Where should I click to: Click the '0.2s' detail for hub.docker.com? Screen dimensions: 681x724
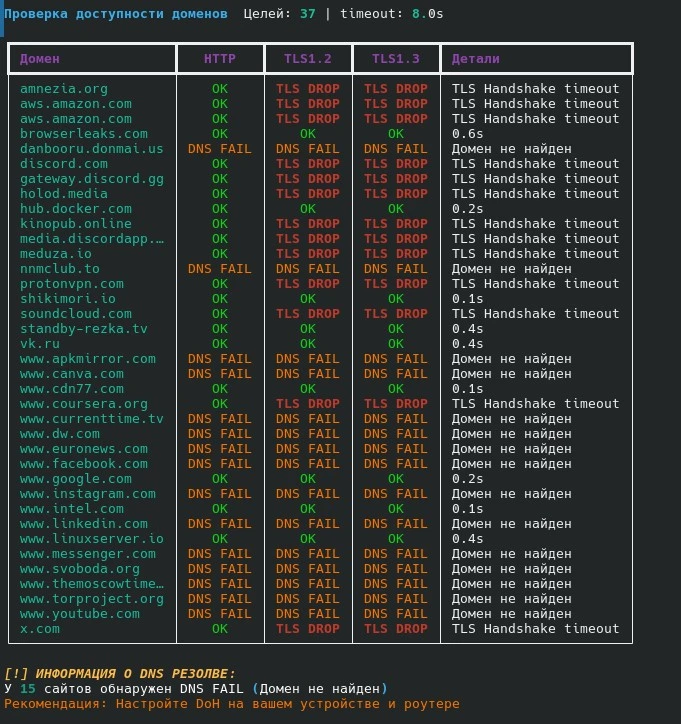point(467,209)
